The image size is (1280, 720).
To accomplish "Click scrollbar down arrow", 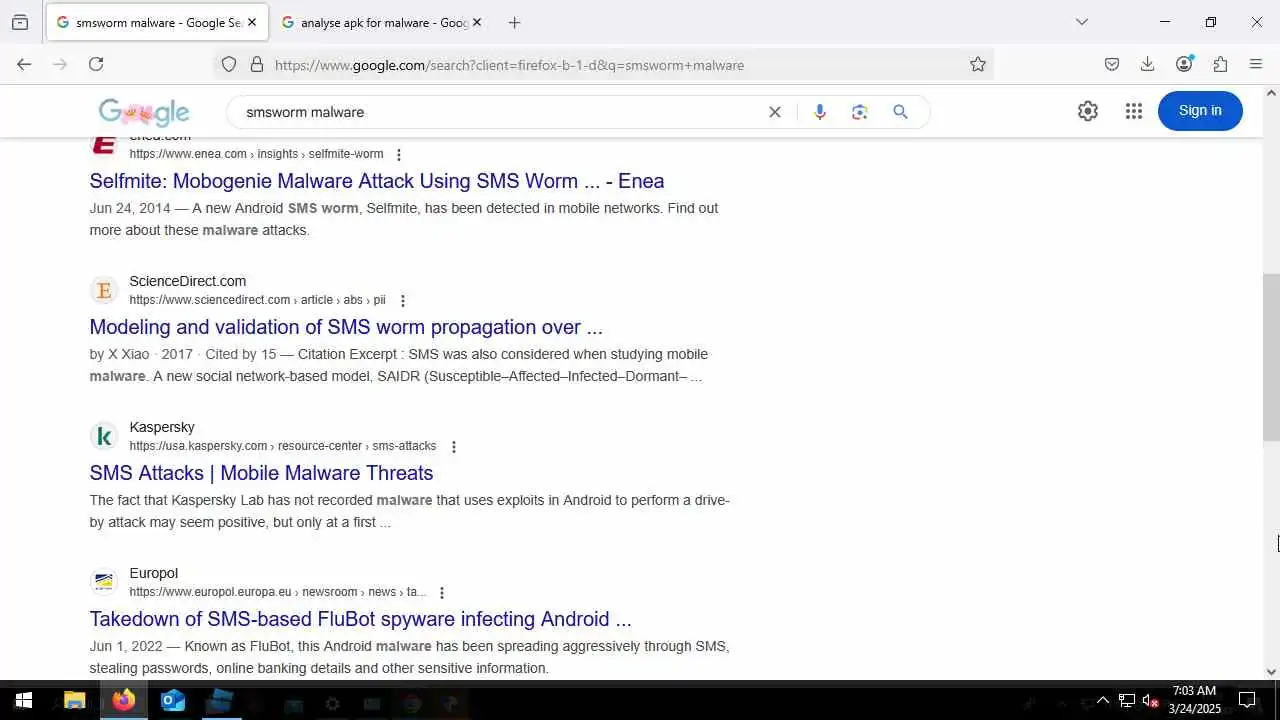I will [1271, 672].
